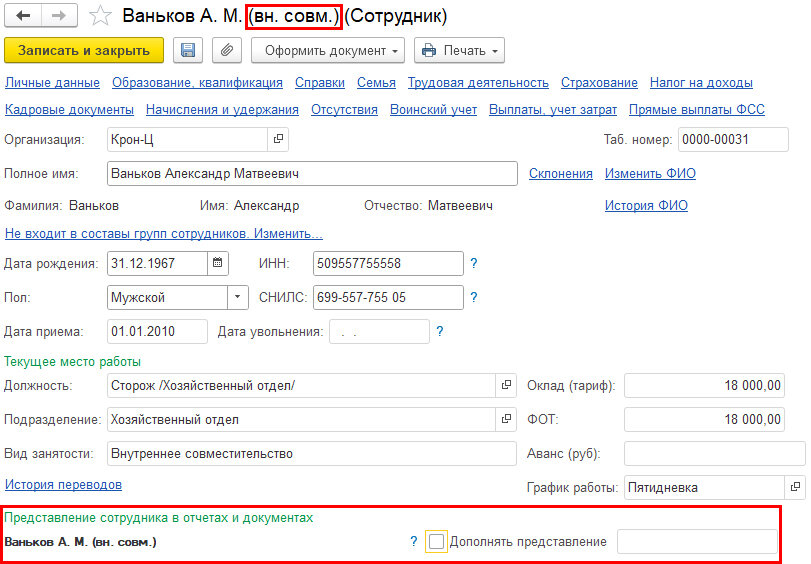Screen dimensions: 811x564
Task: Open attached files with the paperclip icon
Action: (x=227, y=50)
